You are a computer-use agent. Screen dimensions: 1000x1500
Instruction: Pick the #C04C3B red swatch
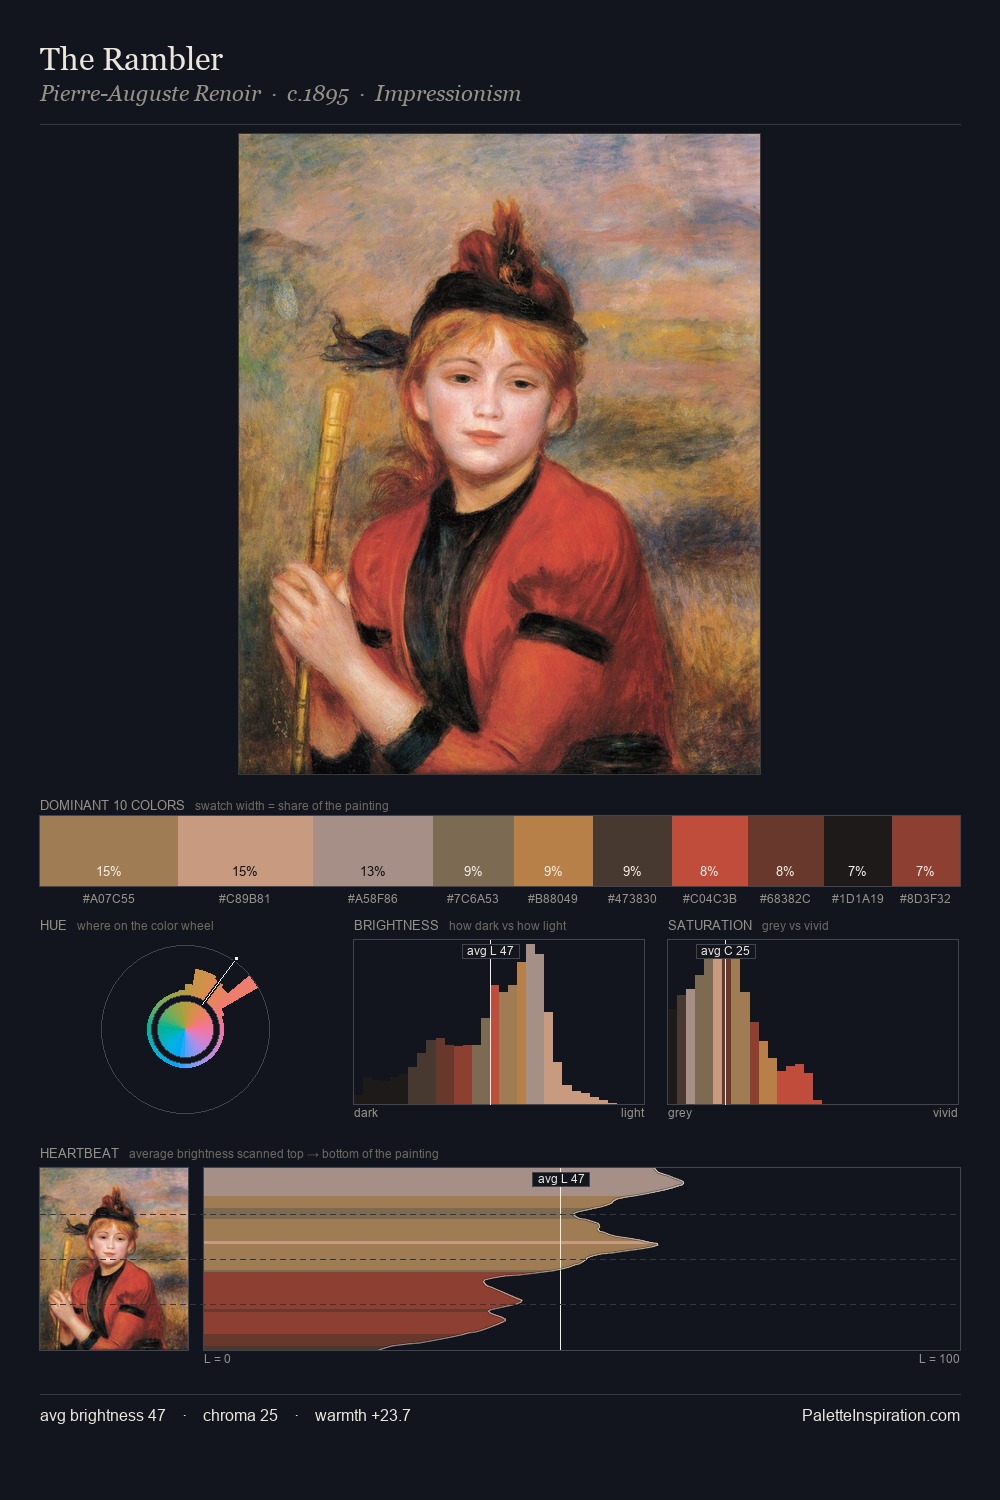coord(710,851)
